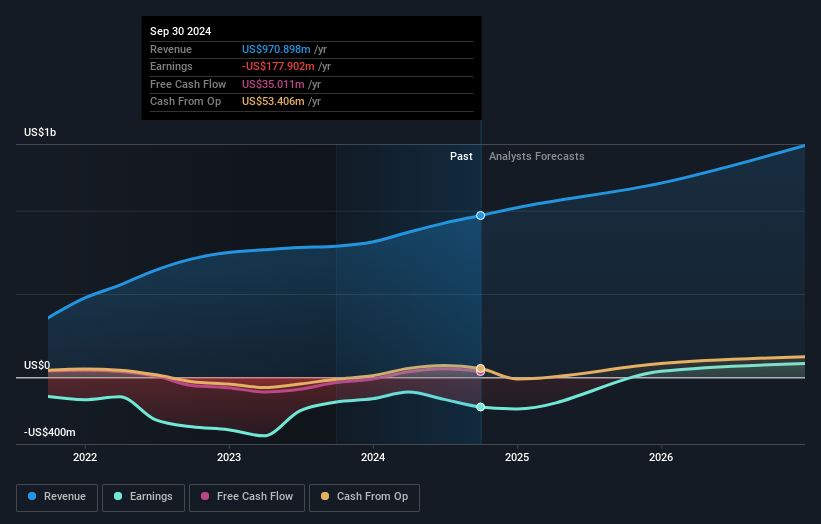Click the 2022 x-axis label

[x=85, y=458]
